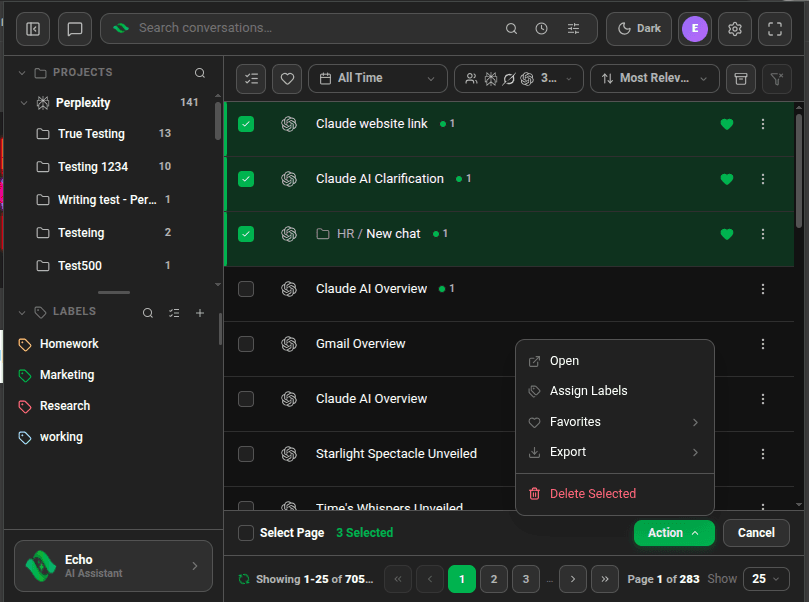This screenshot has height=602, width=809.
Task: Toggle Dark theme mode
Action: pos(639,29)
